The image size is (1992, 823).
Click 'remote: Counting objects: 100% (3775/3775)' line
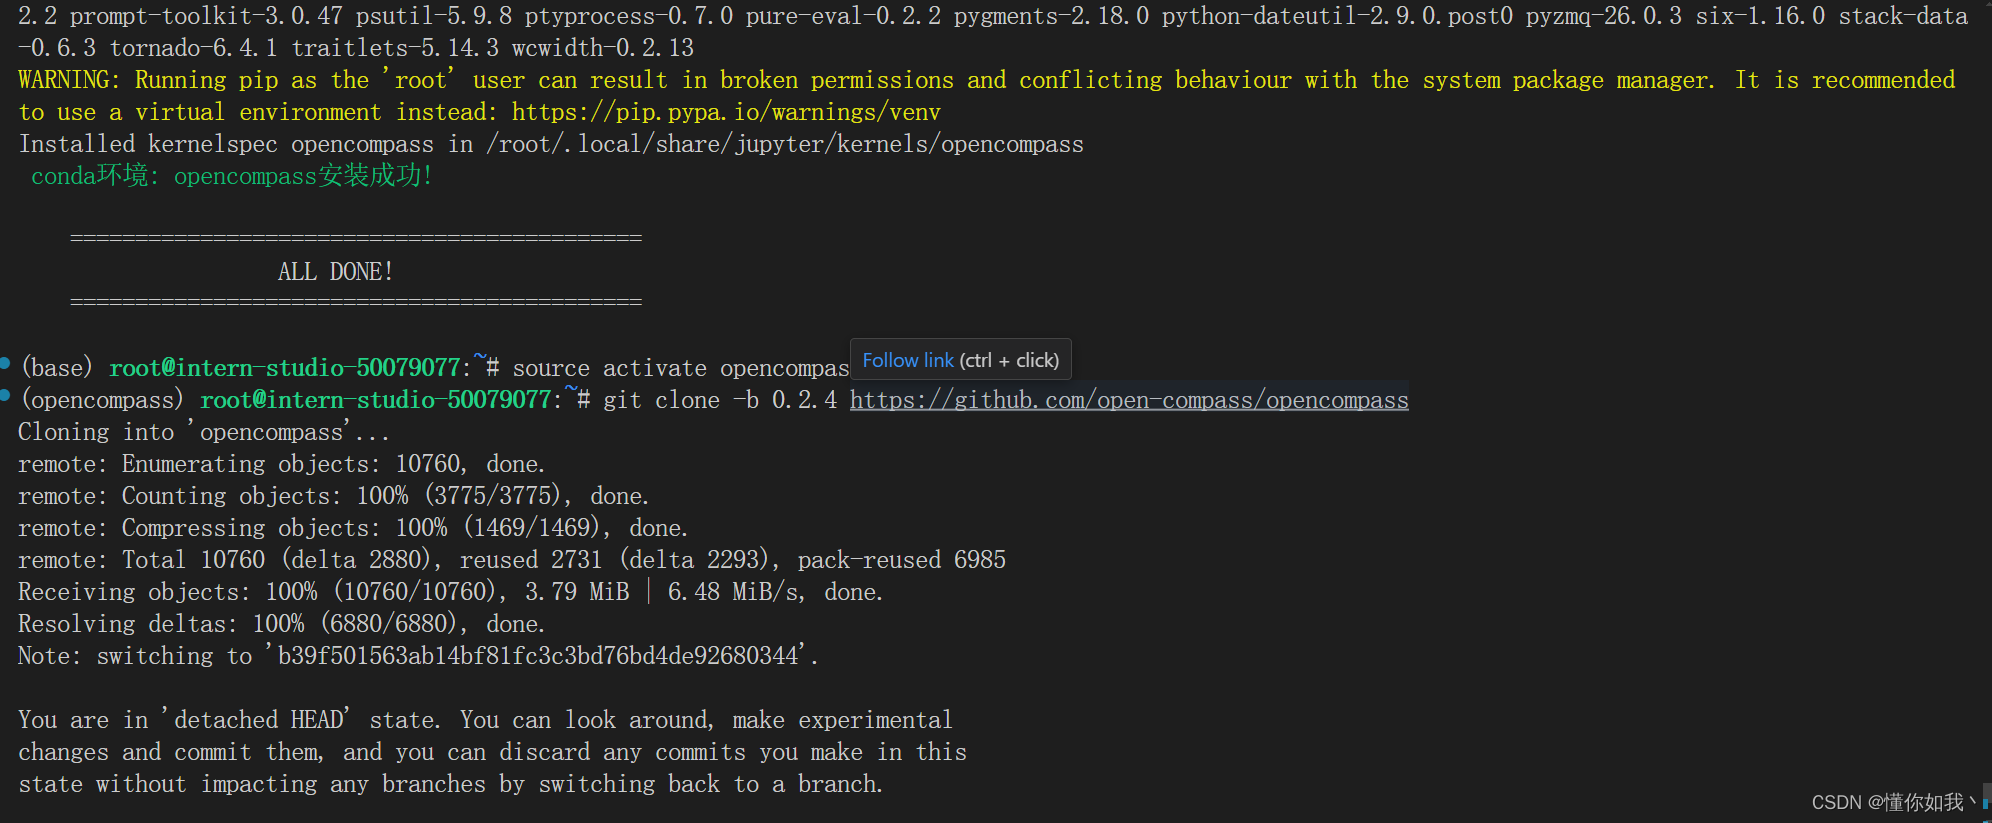pyautogui.click(x=334, y=496)
